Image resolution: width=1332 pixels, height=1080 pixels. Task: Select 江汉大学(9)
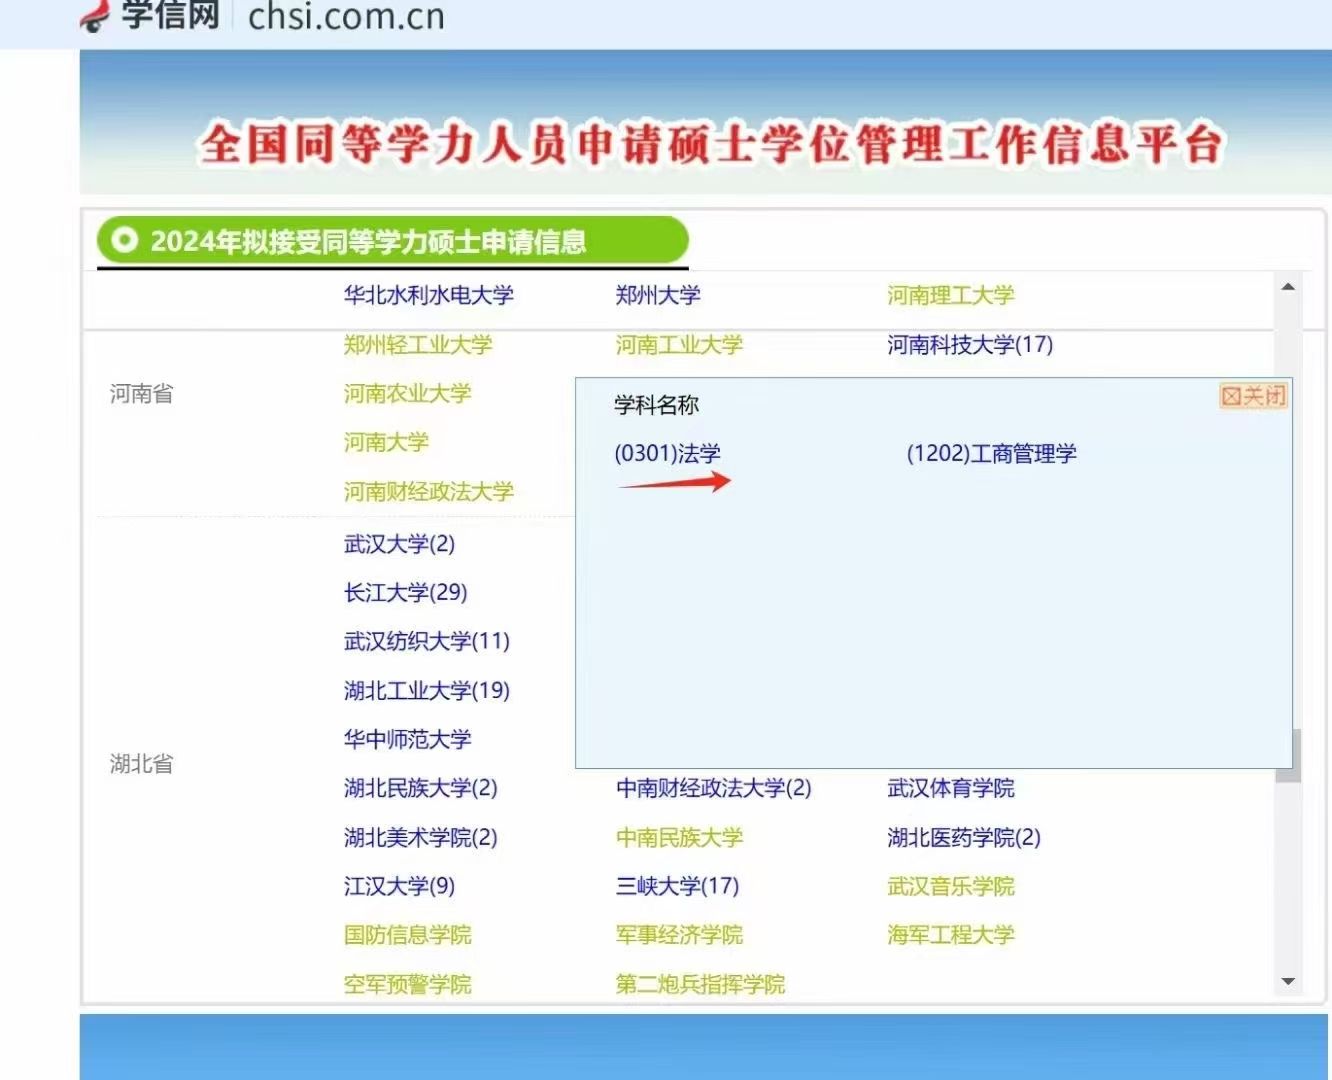(x=399, y=886)
